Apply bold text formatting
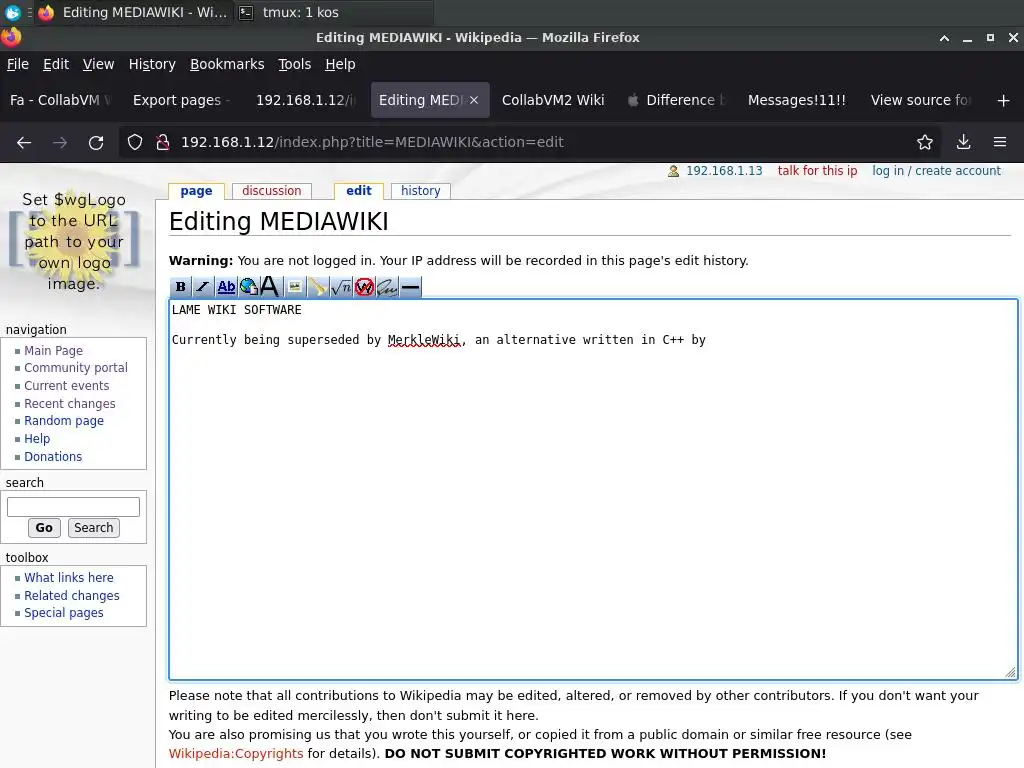This screenshot has height=768, width=1024. [181, 287]
